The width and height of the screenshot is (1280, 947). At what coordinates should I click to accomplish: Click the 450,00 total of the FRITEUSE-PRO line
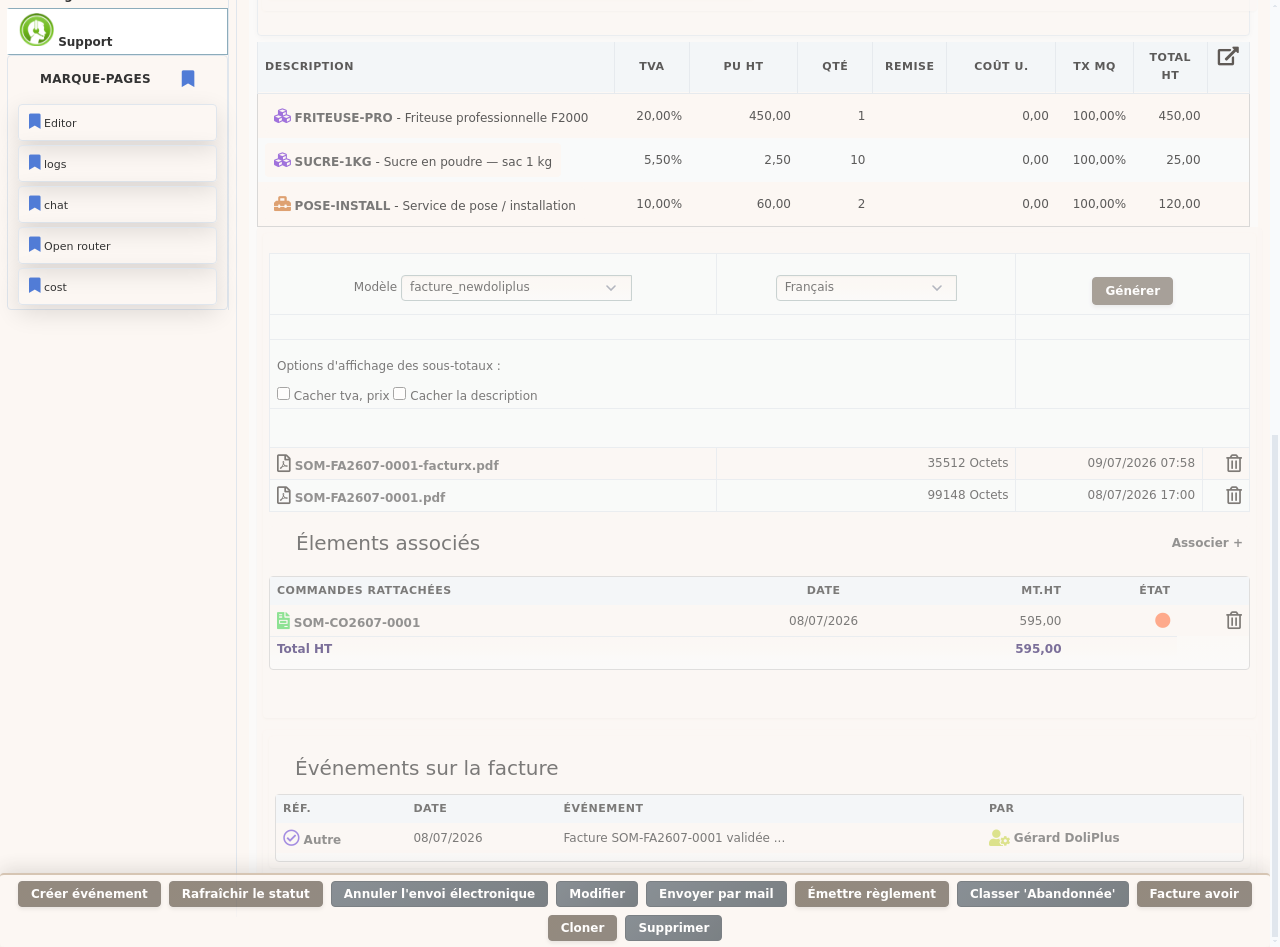(x=1179, y=116)
